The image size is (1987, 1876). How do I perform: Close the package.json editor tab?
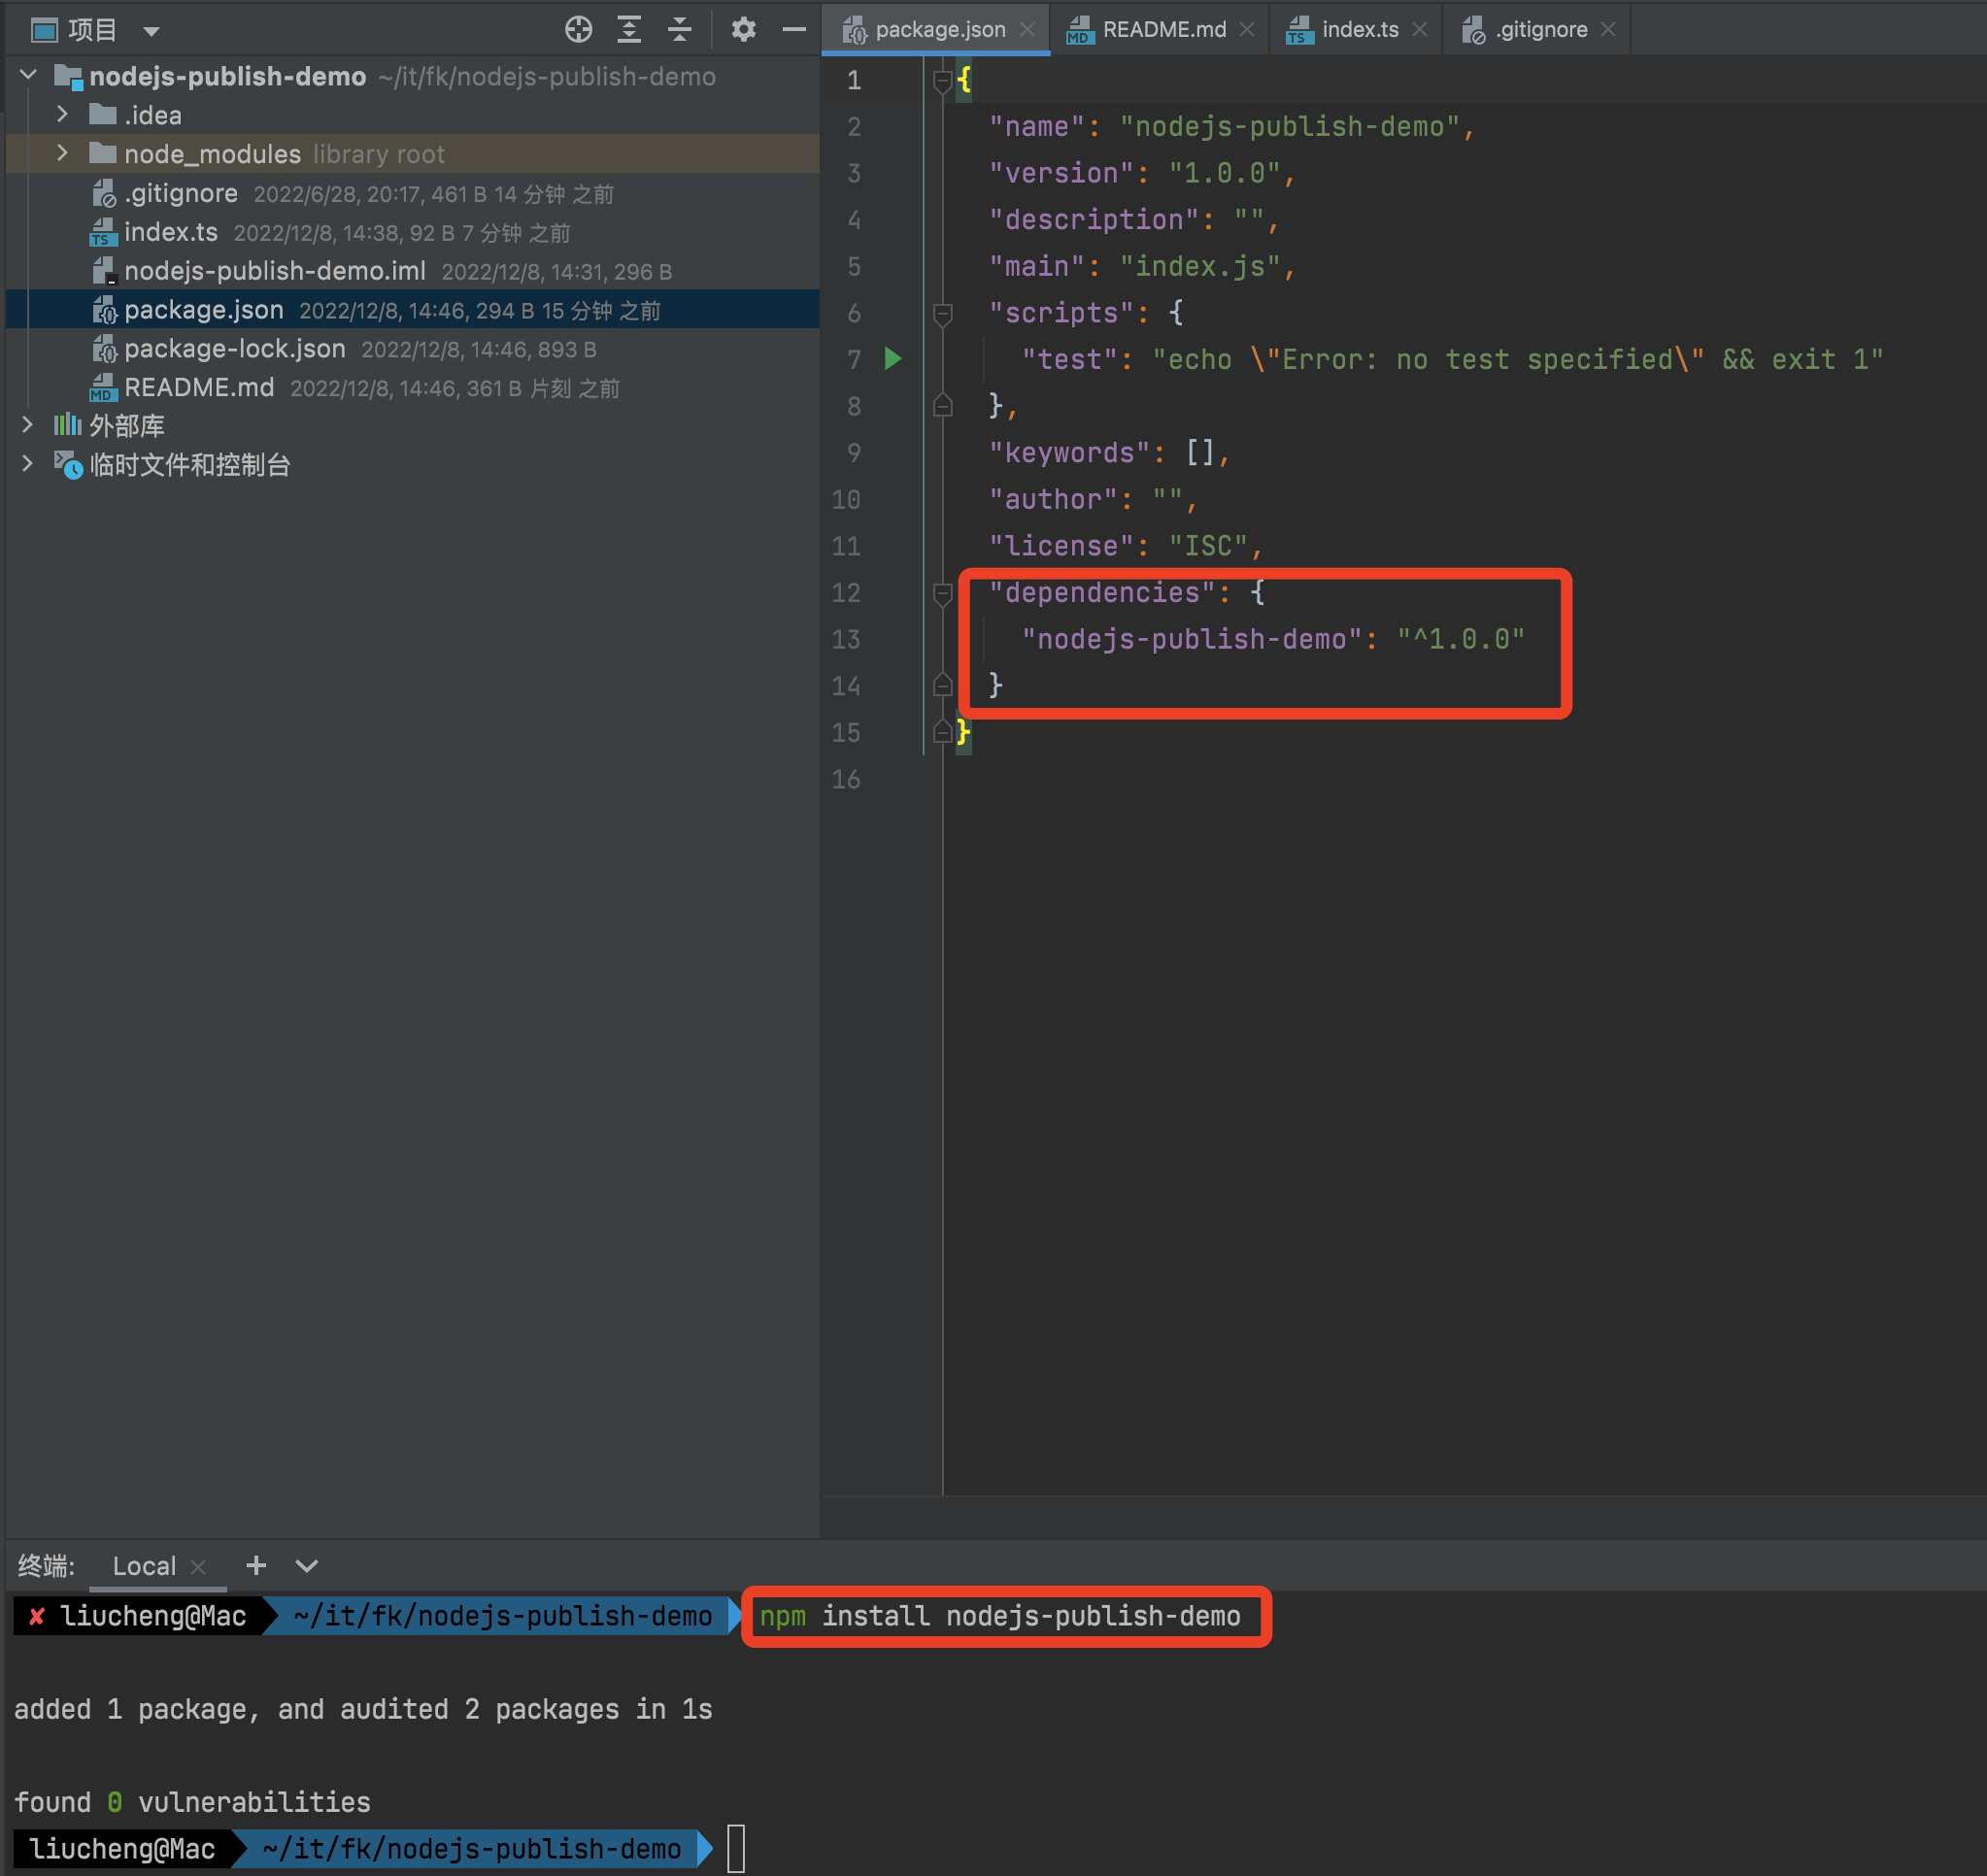coord(1027,30)
